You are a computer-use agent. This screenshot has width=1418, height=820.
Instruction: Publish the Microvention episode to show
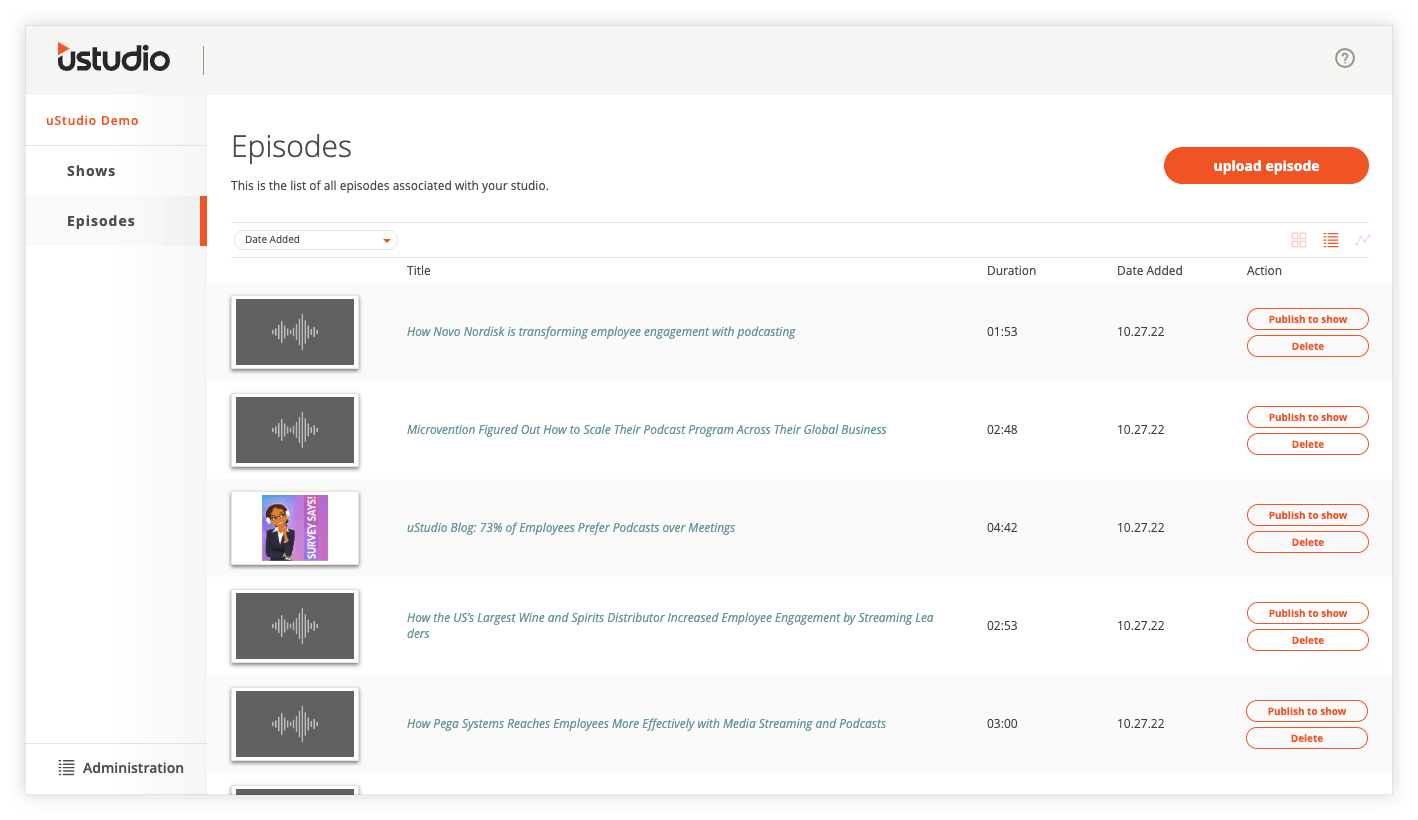pos(1308,417)
